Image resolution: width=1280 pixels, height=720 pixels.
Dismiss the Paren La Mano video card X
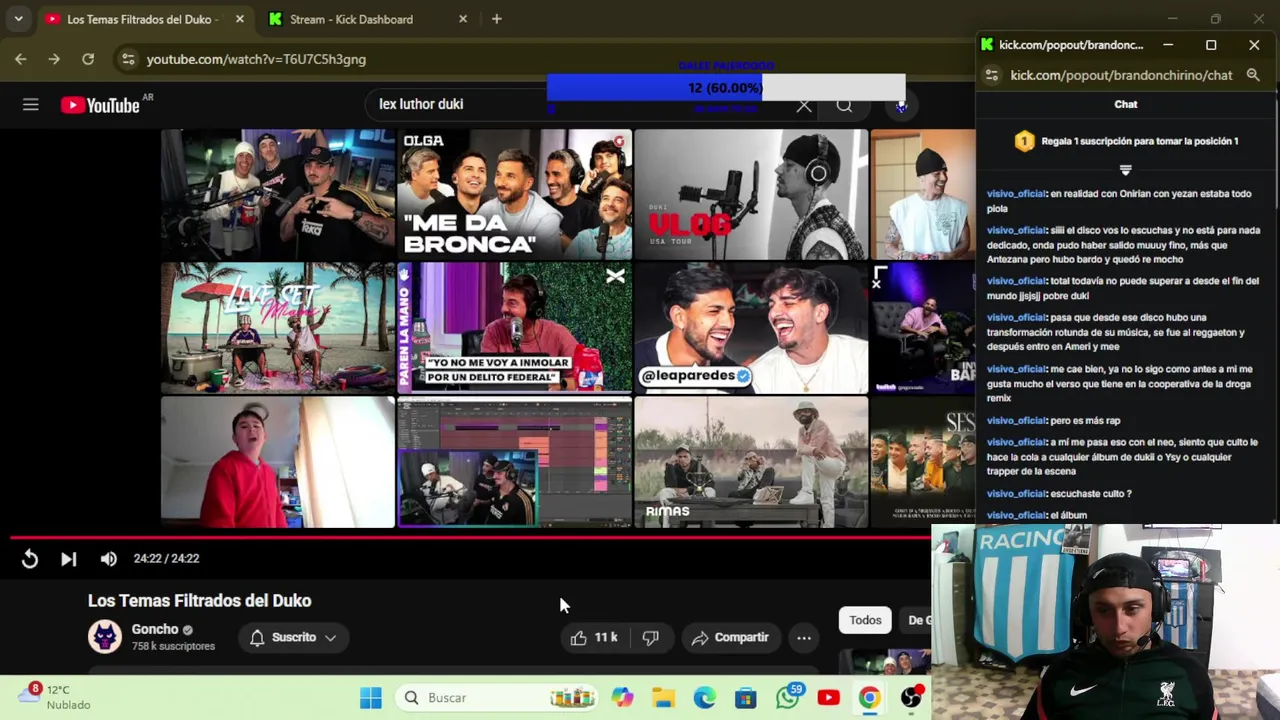[x=615, y=276]
